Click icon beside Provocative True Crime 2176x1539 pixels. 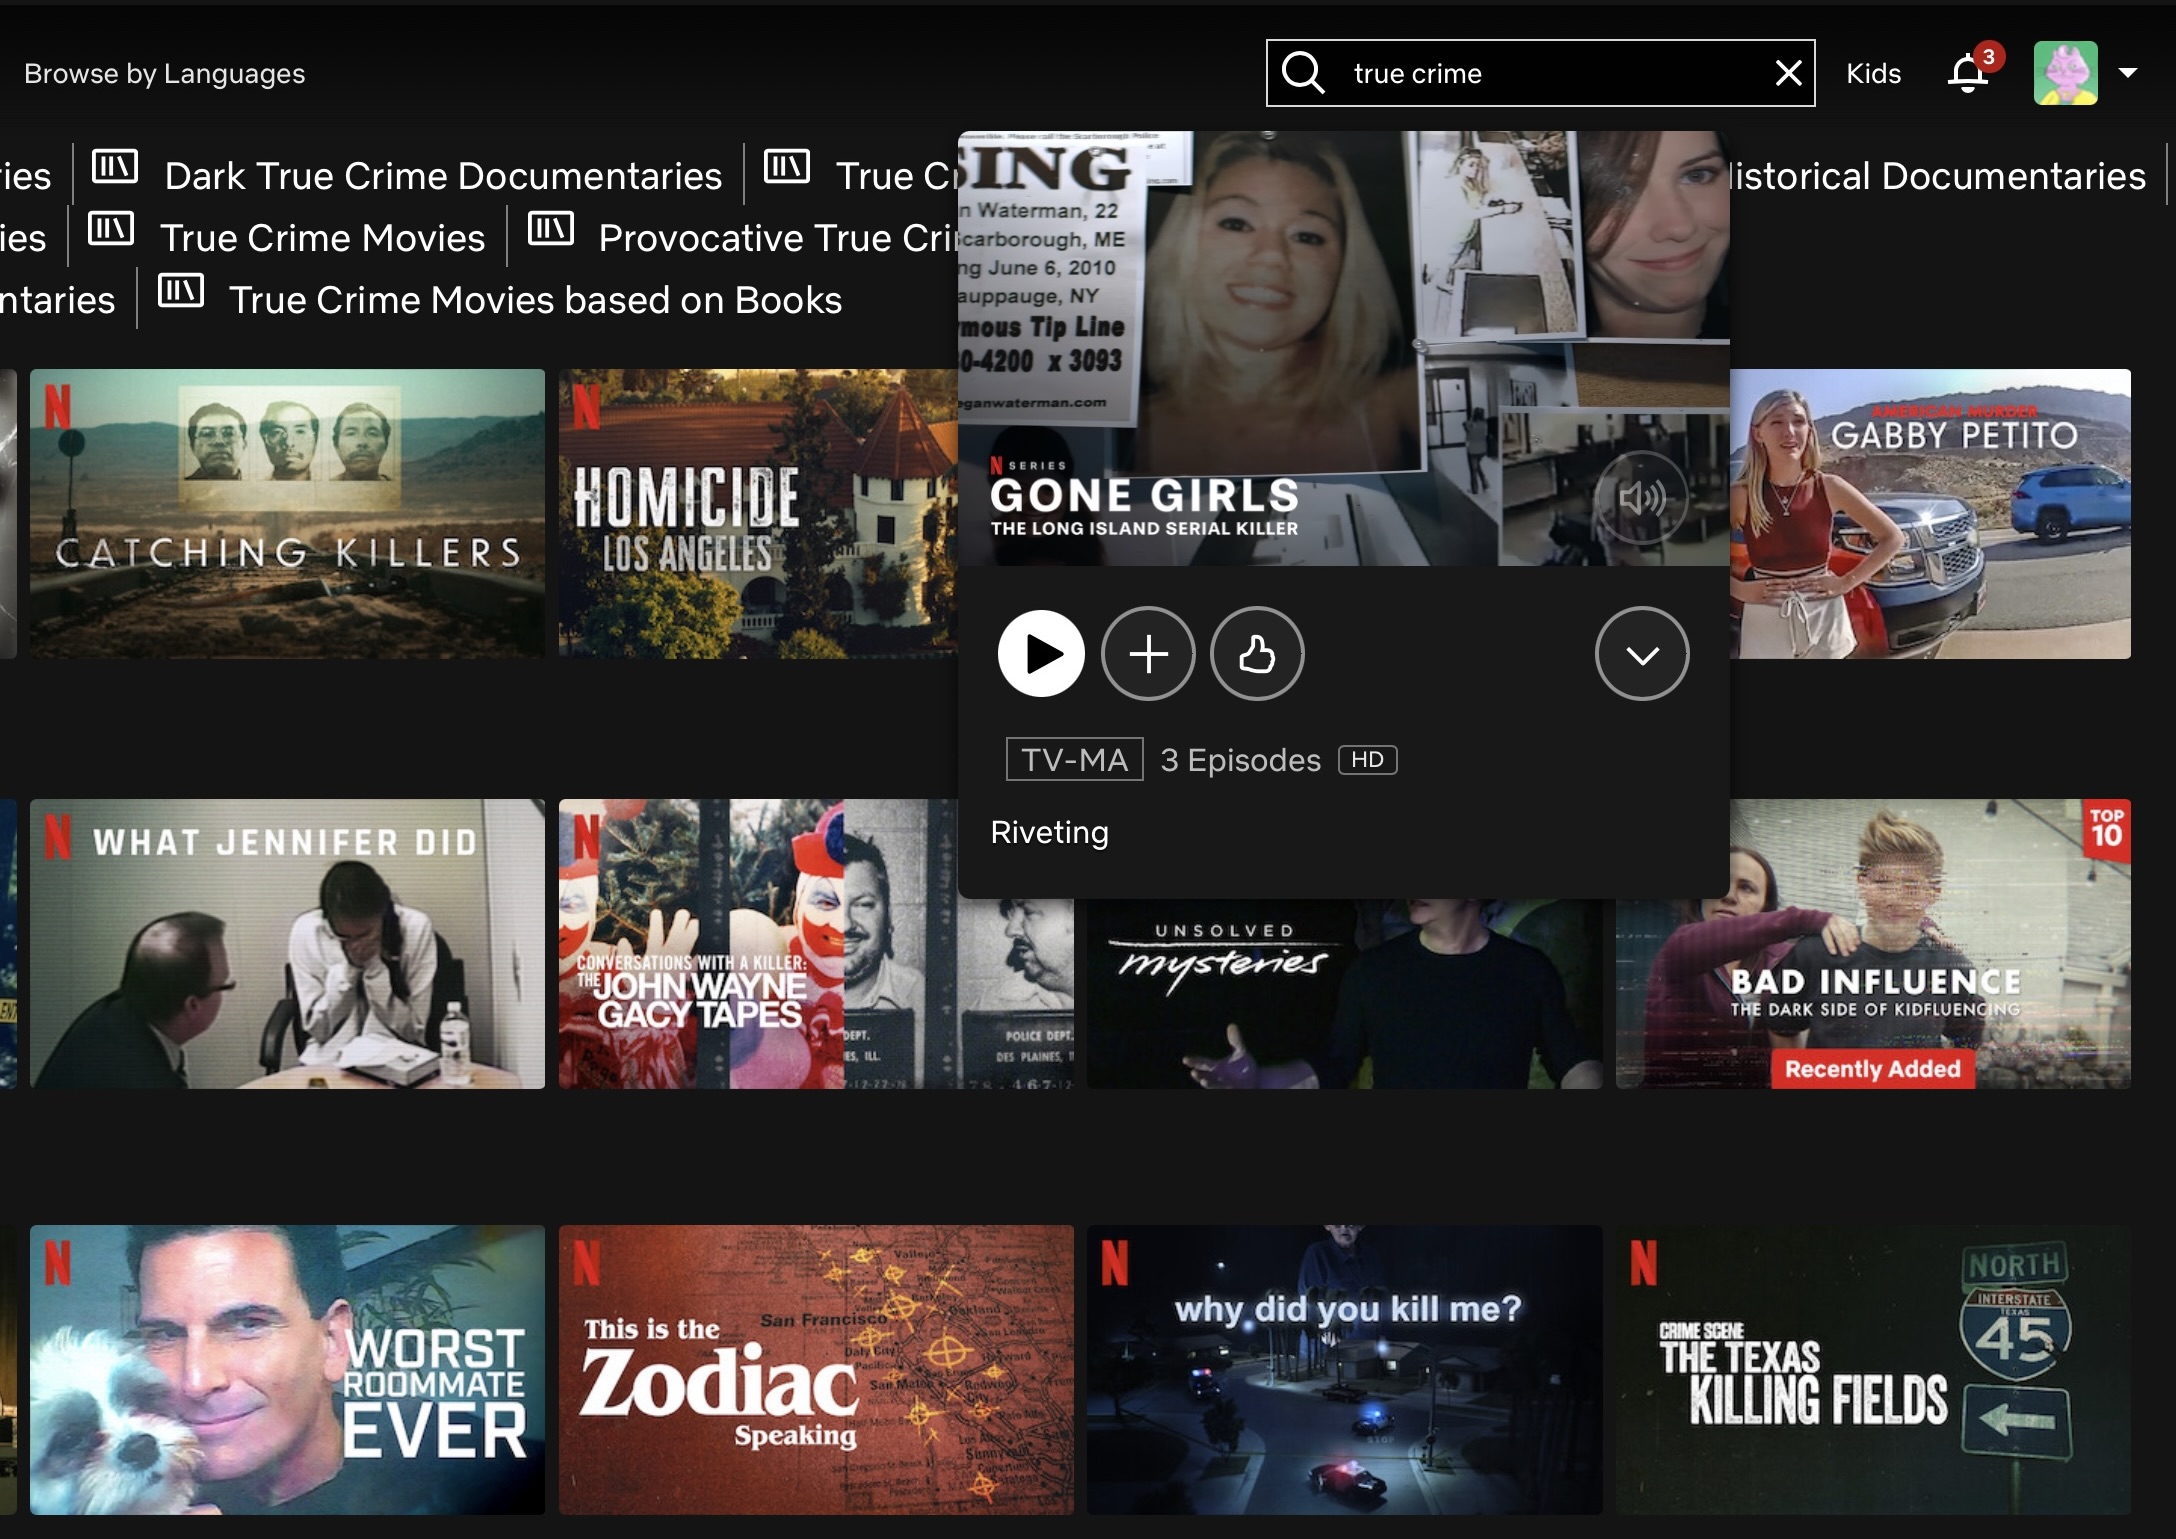(551, 228)
